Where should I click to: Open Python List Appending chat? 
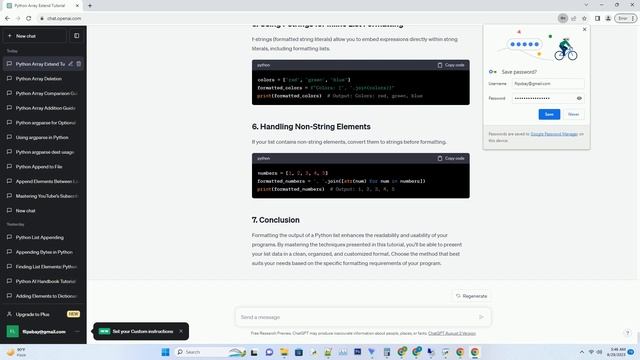(x=43, y=237)
